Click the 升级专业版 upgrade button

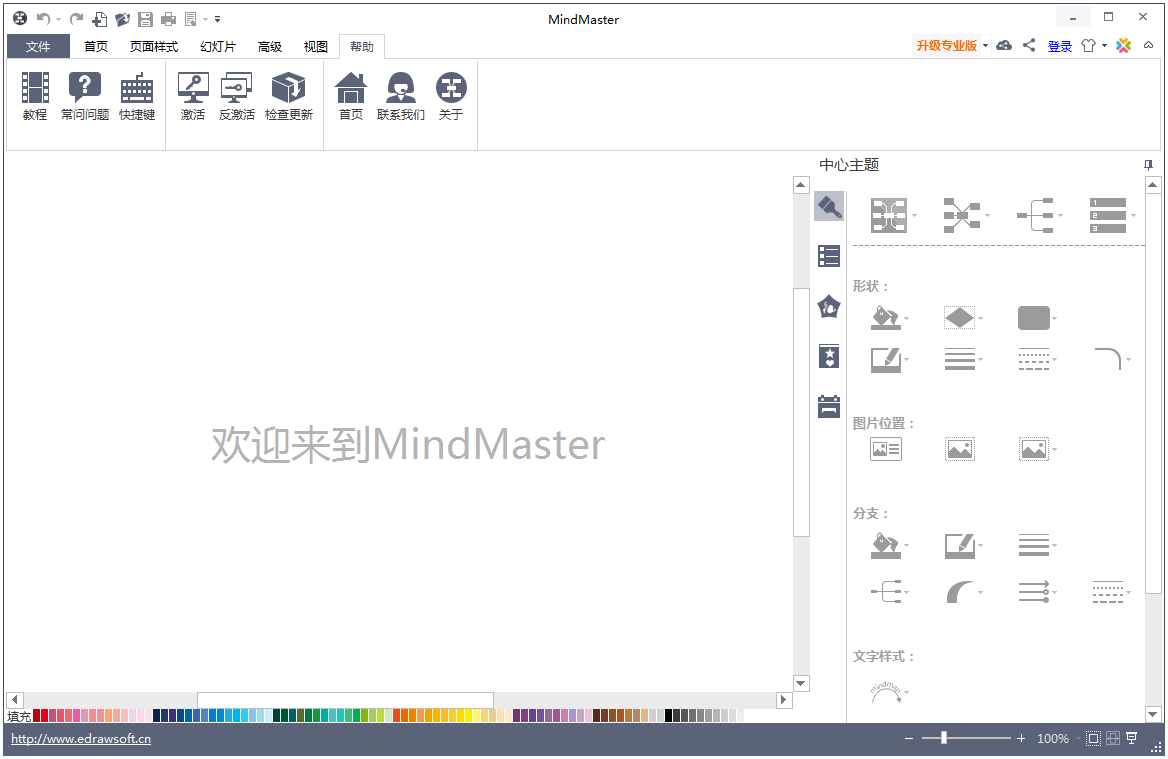[x=946, y=45]
